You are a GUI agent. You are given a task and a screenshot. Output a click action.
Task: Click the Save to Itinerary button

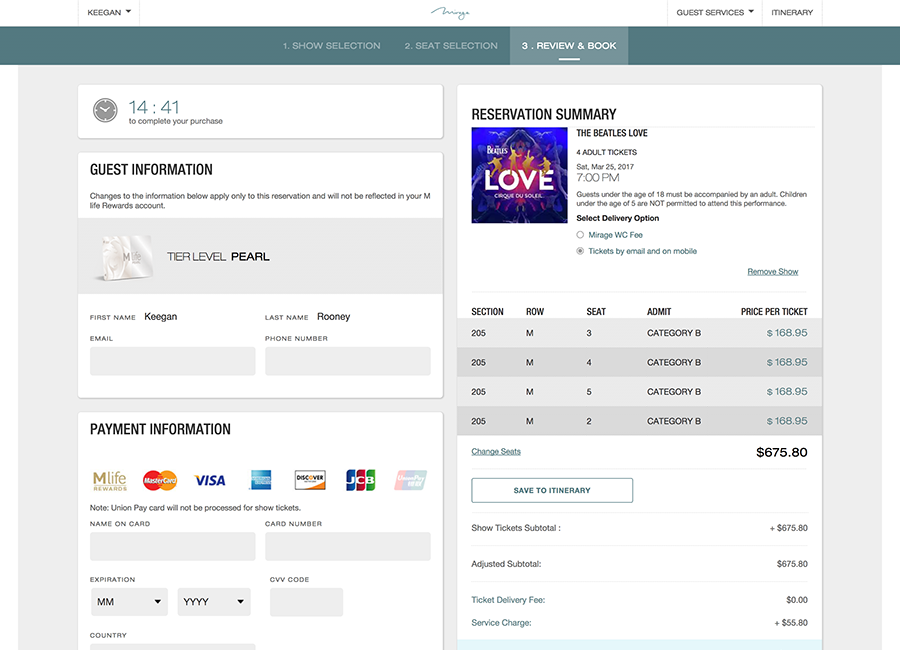pyautogui.click(x=552, y=490)
